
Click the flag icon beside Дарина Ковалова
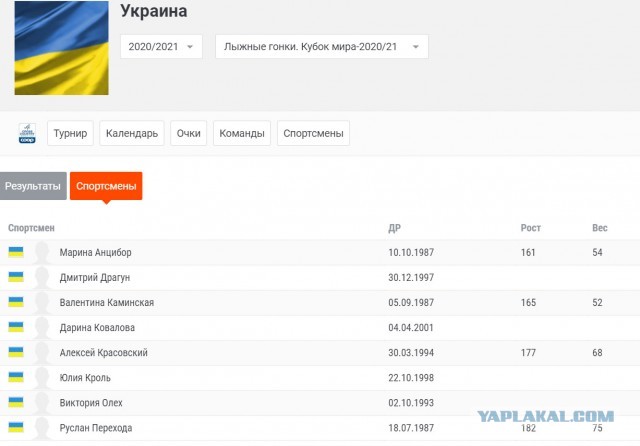point(16,327)
